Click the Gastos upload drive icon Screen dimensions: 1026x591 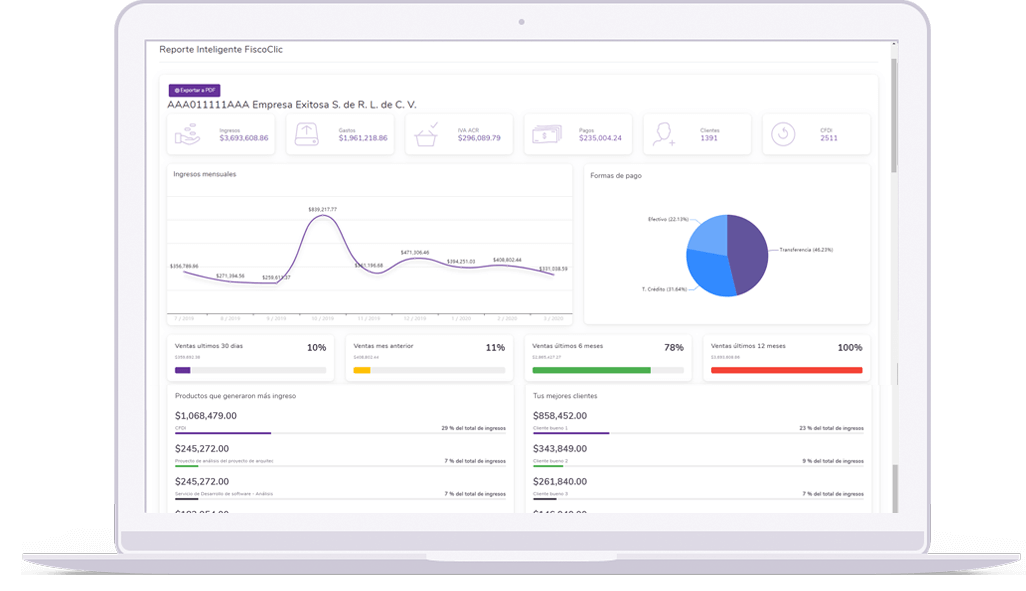click(x=307, y=135)
